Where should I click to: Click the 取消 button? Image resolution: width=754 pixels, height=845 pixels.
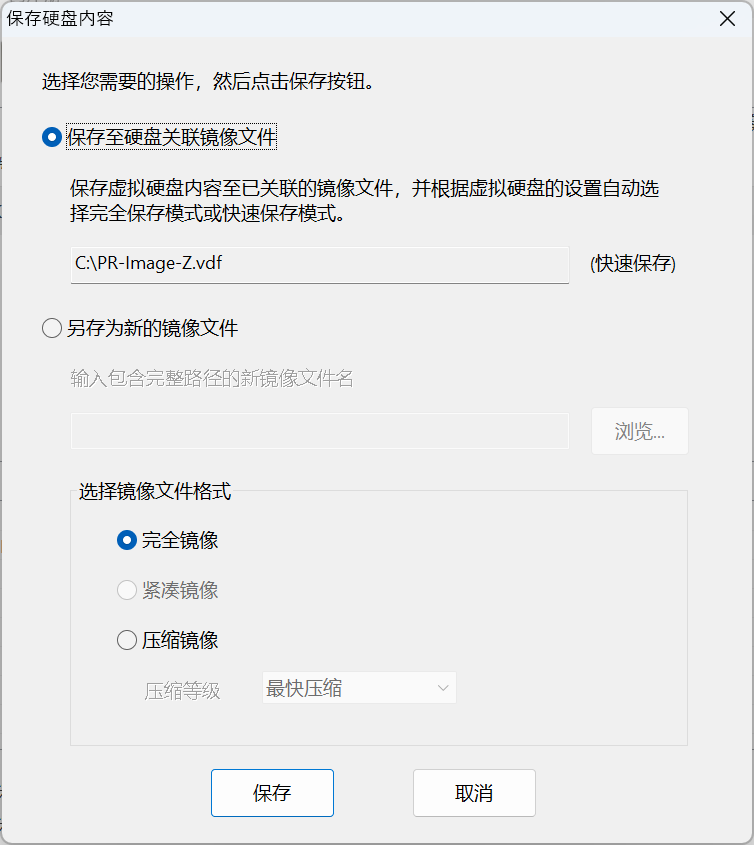point(474,793)
